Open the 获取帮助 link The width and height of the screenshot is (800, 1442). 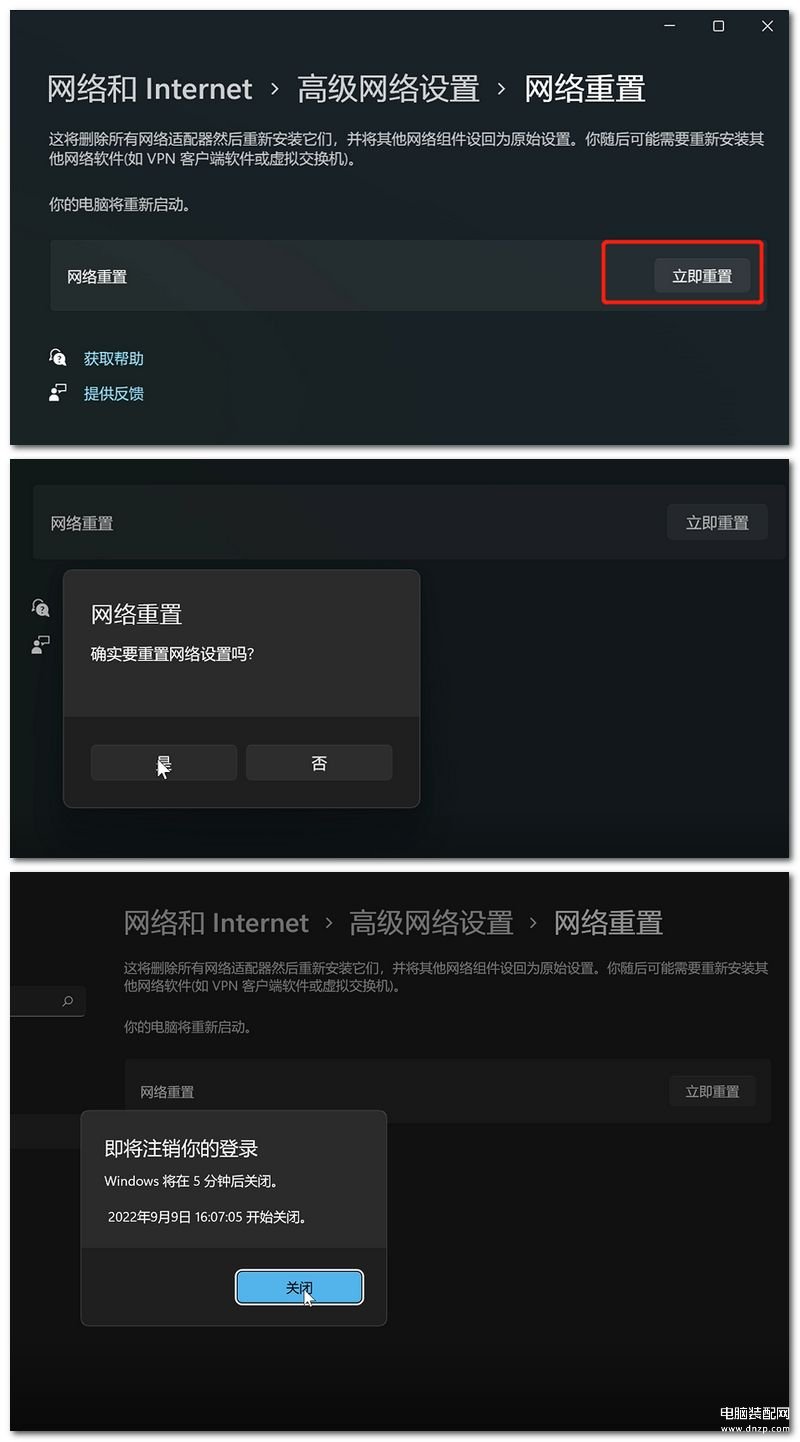tap(114, 358)
